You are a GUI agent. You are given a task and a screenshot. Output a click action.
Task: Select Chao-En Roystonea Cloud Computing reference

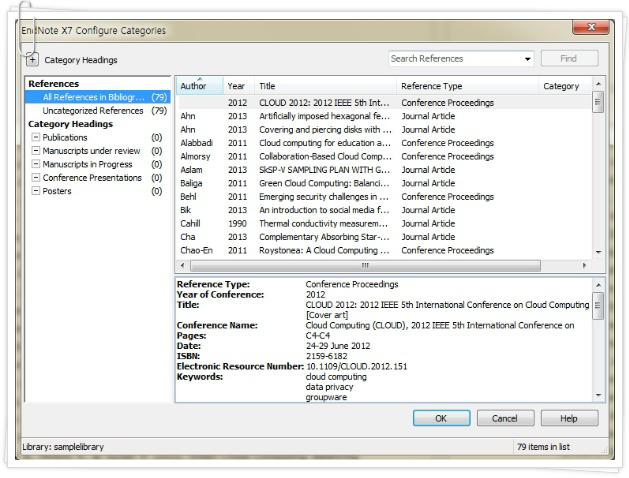[384, 251]
